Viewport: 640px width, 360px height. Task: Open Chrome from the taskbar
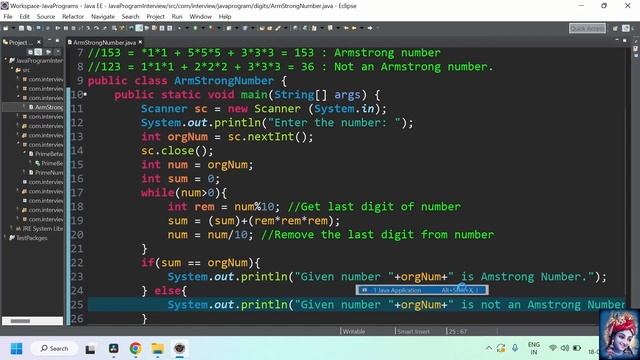point(136,349)
